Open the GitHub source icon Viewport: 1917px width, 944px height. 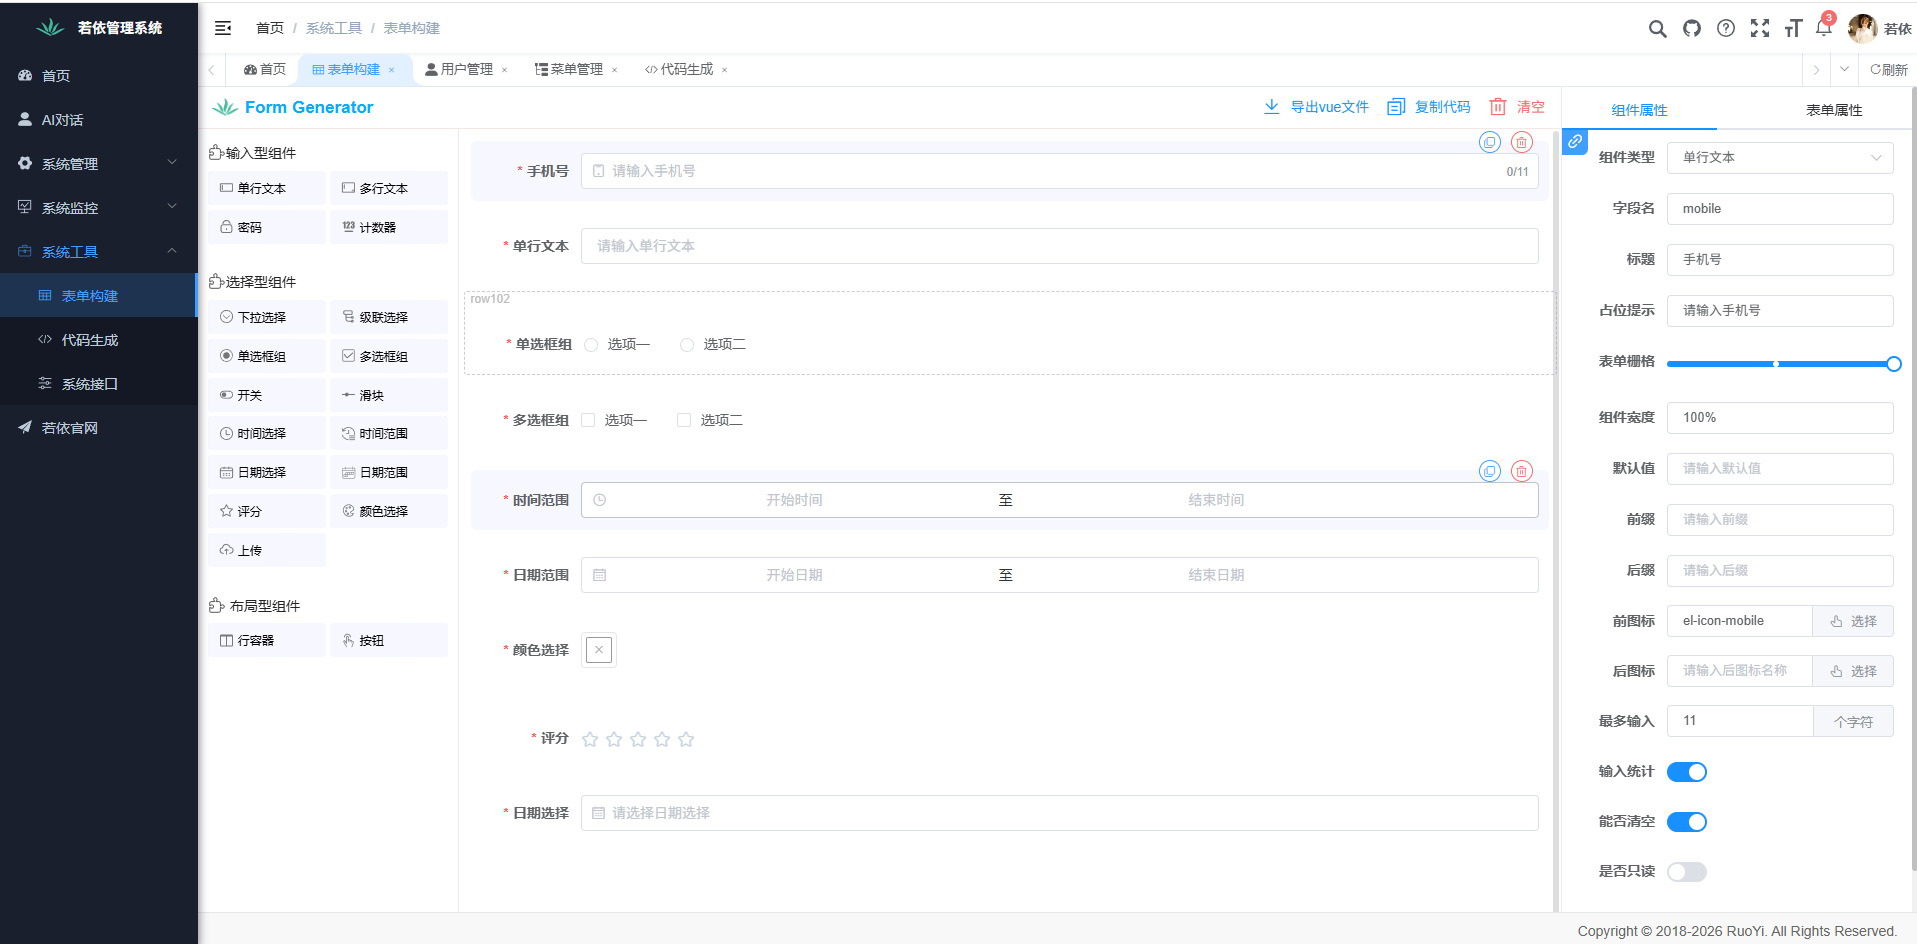(x=1692, y=28)
